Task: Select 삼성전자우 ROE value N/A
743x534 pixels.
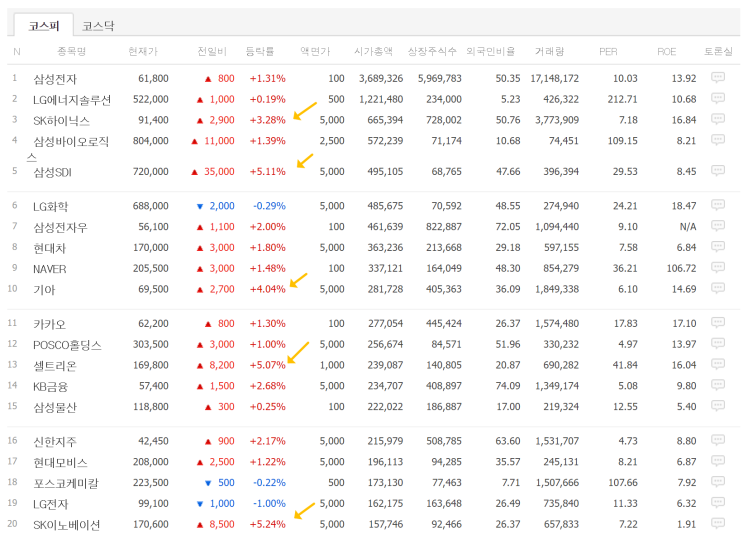Action: (688, 226)
